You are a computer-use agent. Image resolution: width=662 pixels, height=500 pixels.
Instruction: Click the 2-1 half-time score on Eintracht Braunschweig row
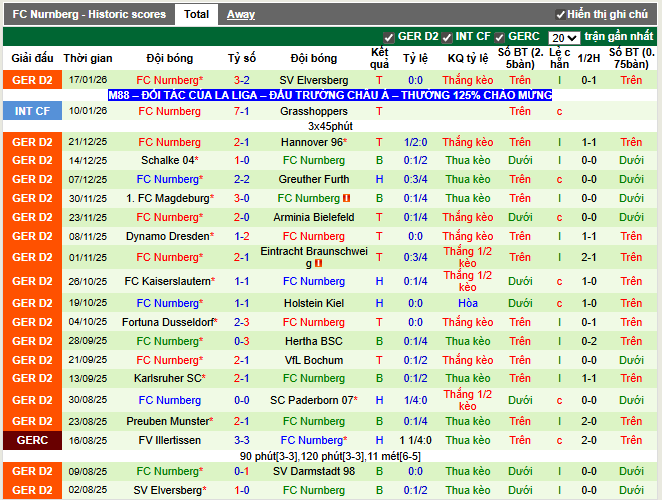click(589, 257)
